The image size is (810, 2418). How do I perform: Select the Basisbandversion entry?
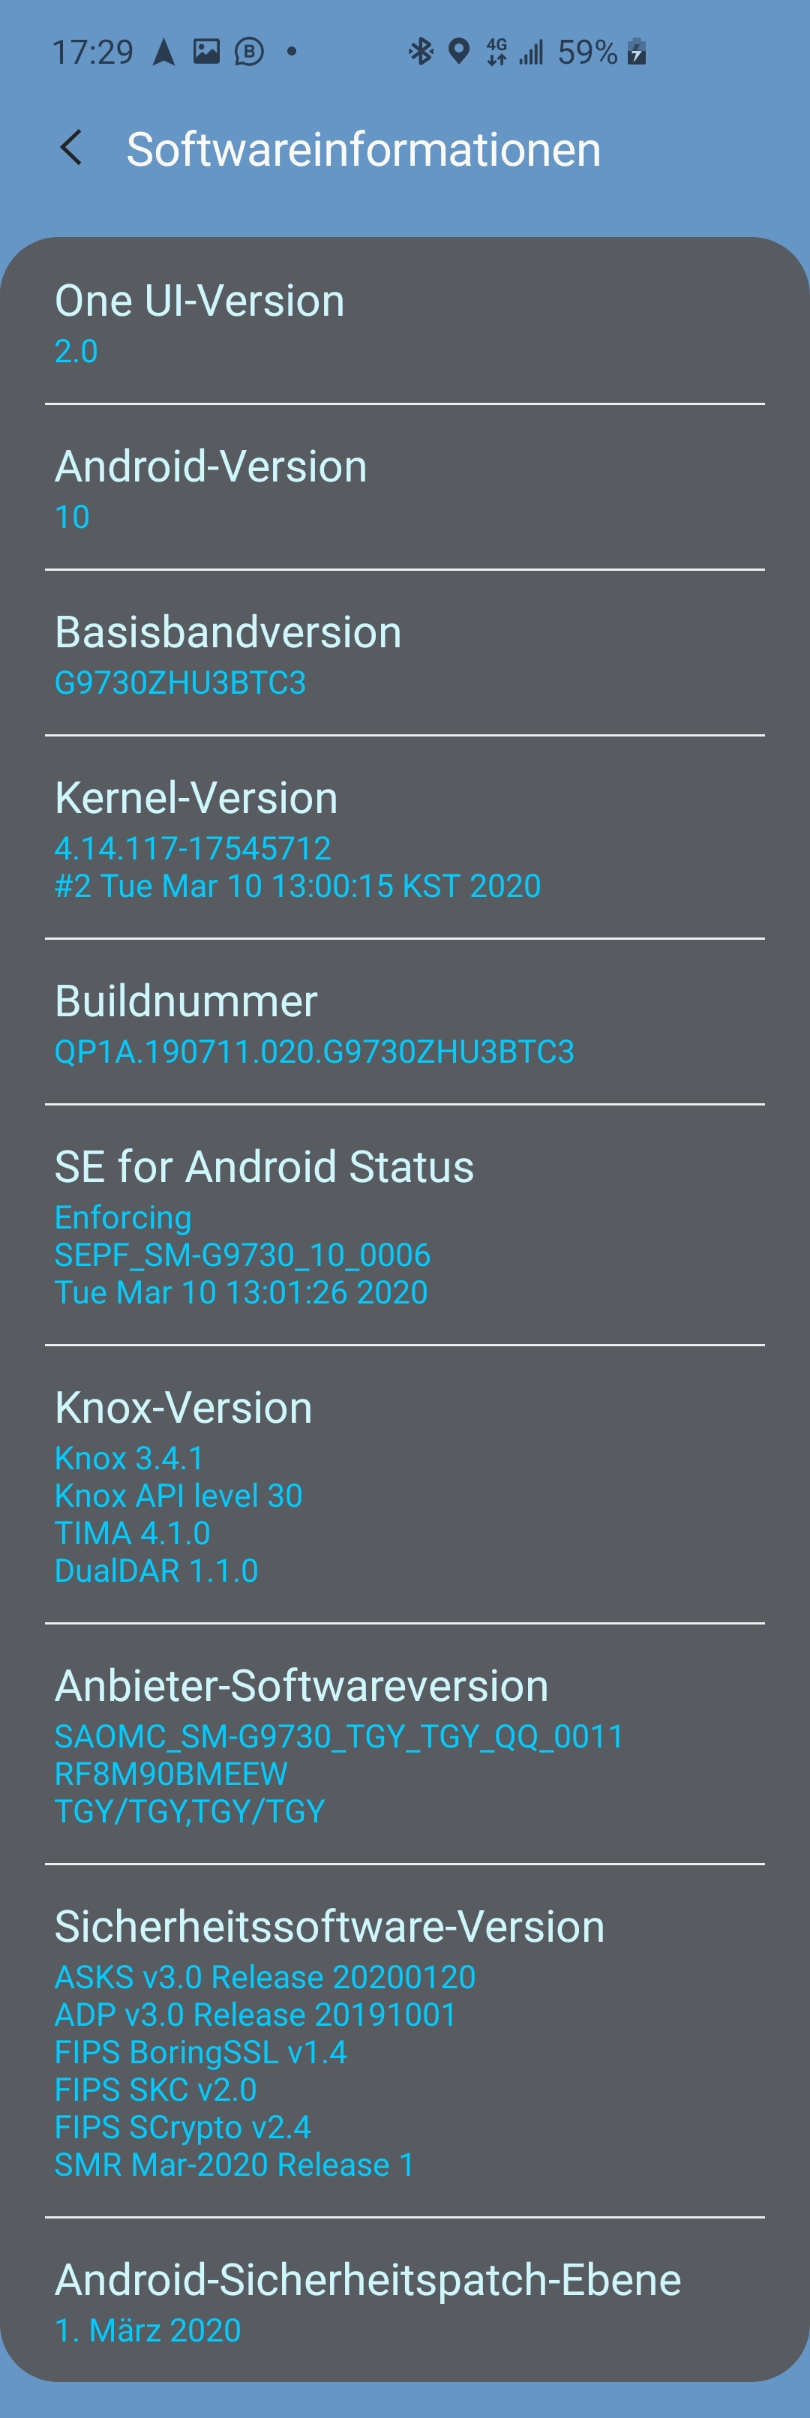pyautogui.click(x=405, y=655)
